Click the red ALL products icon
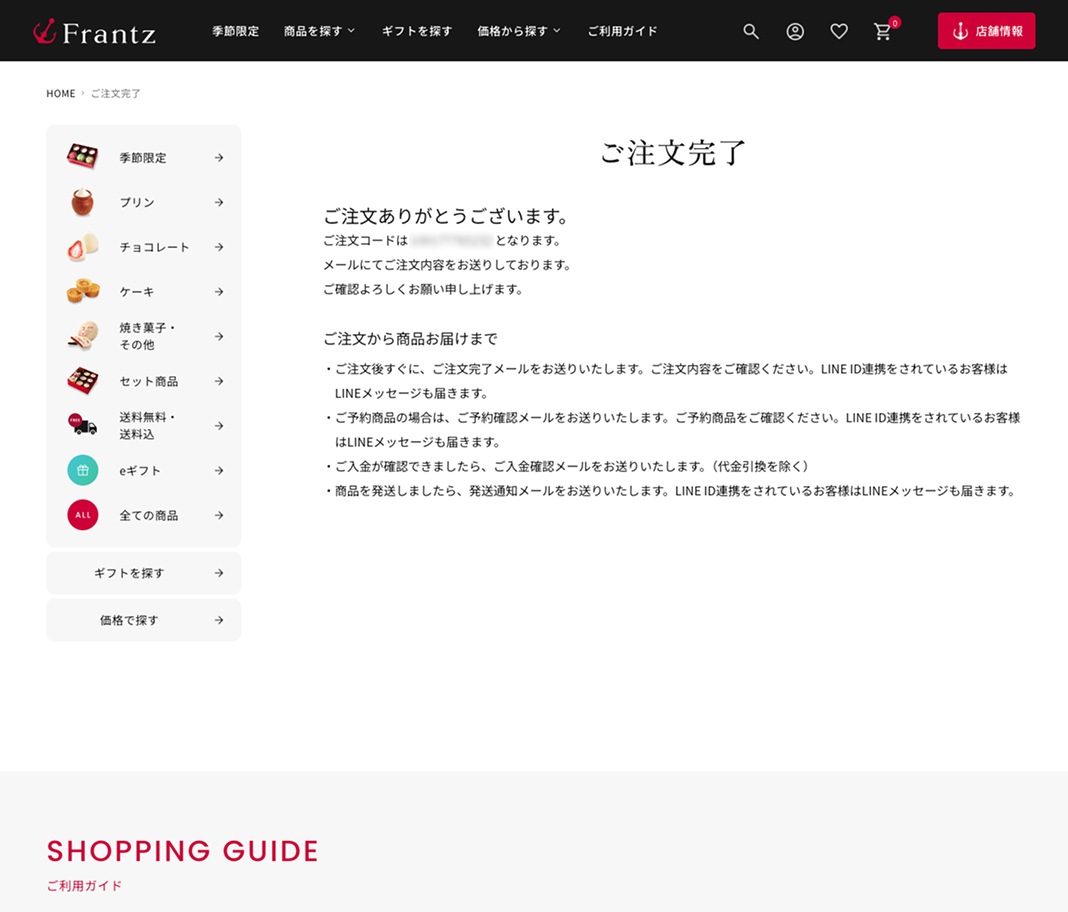The width and height of the screenshot is (1068, 912). [x=83, y=515]
